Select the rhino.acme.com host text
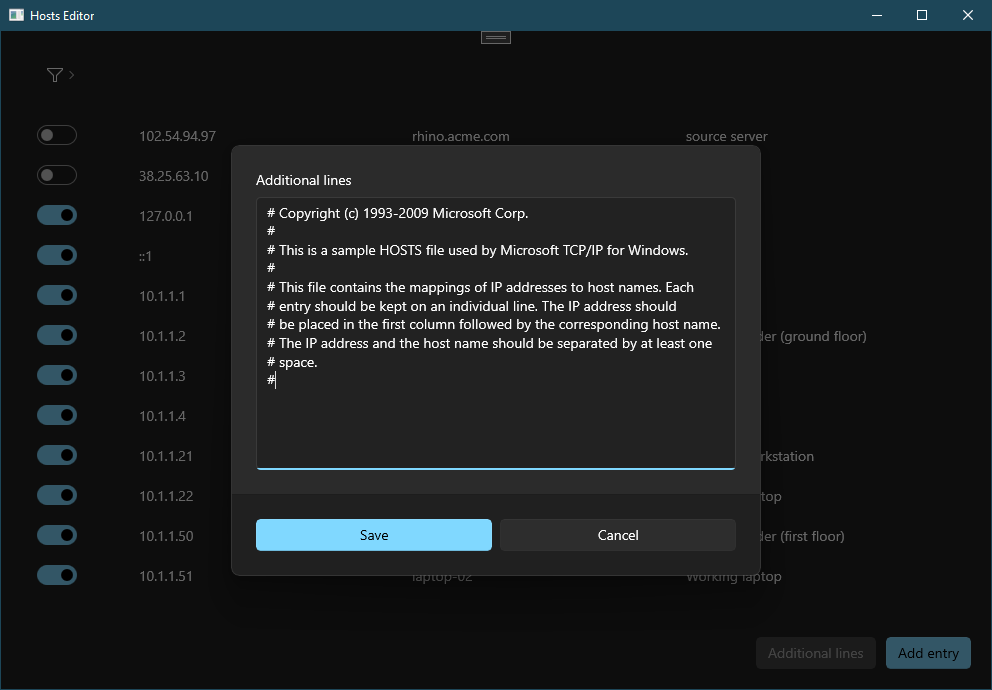992x690 pixels. coord(461,137)
